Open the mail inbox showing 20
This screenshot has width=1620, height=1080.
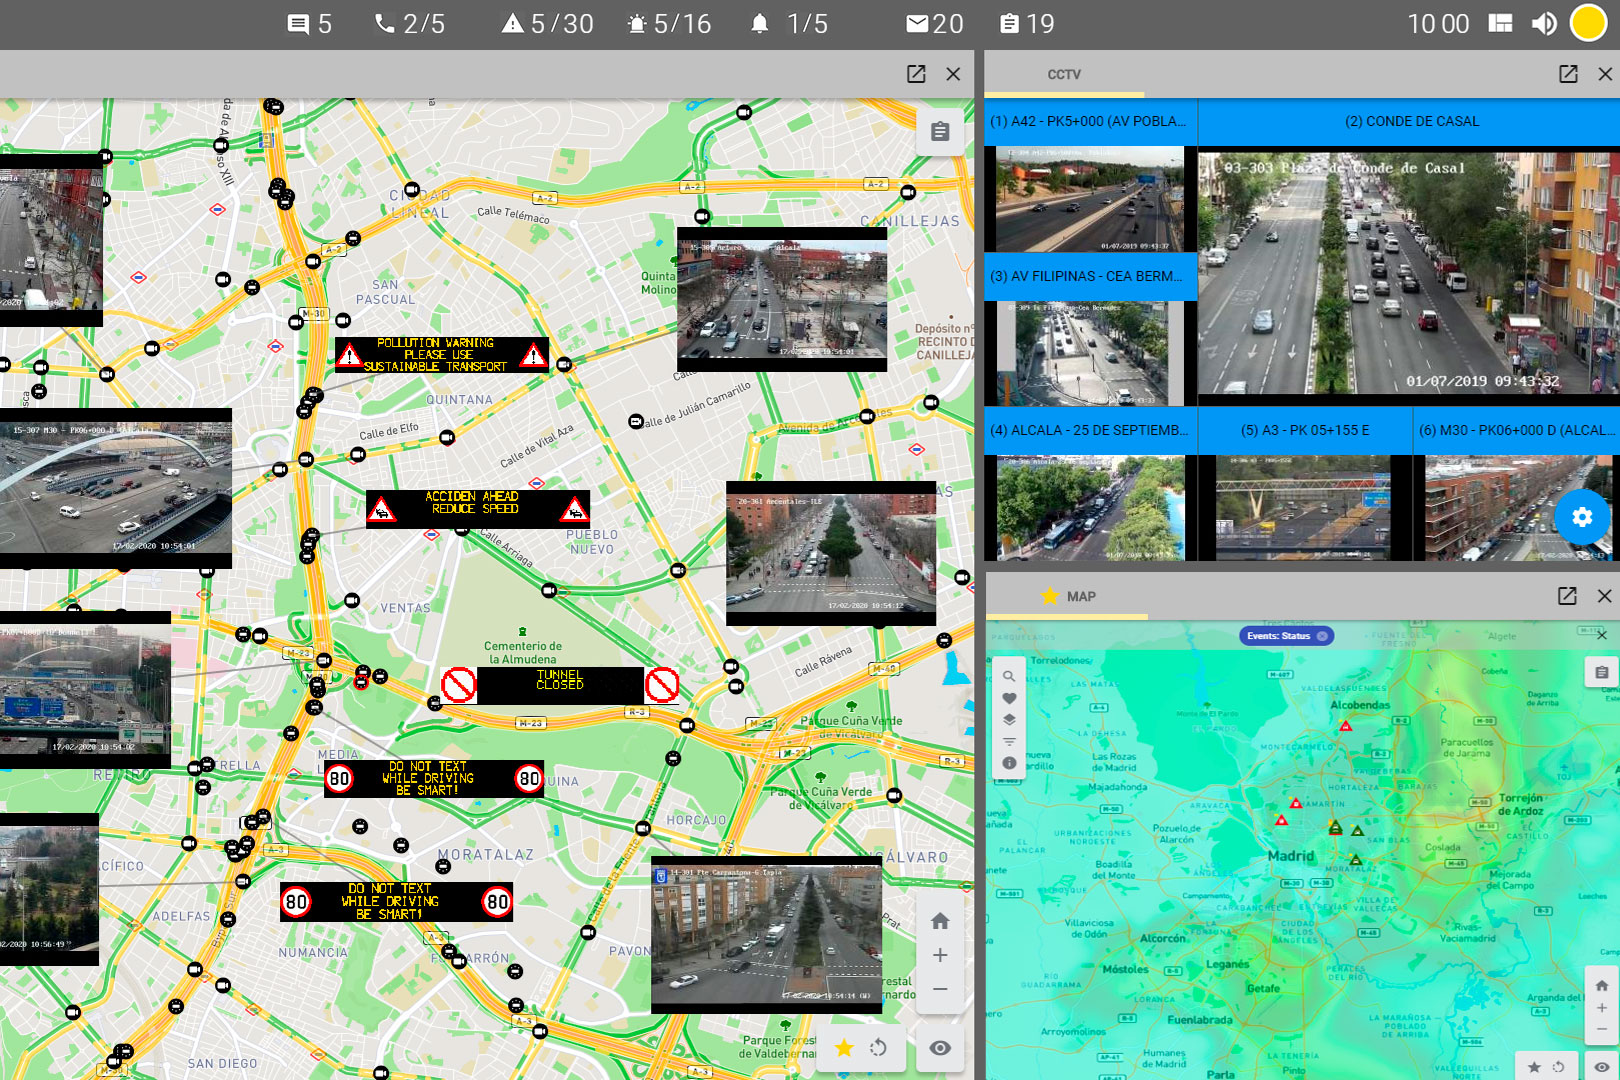tap(934, 24)
